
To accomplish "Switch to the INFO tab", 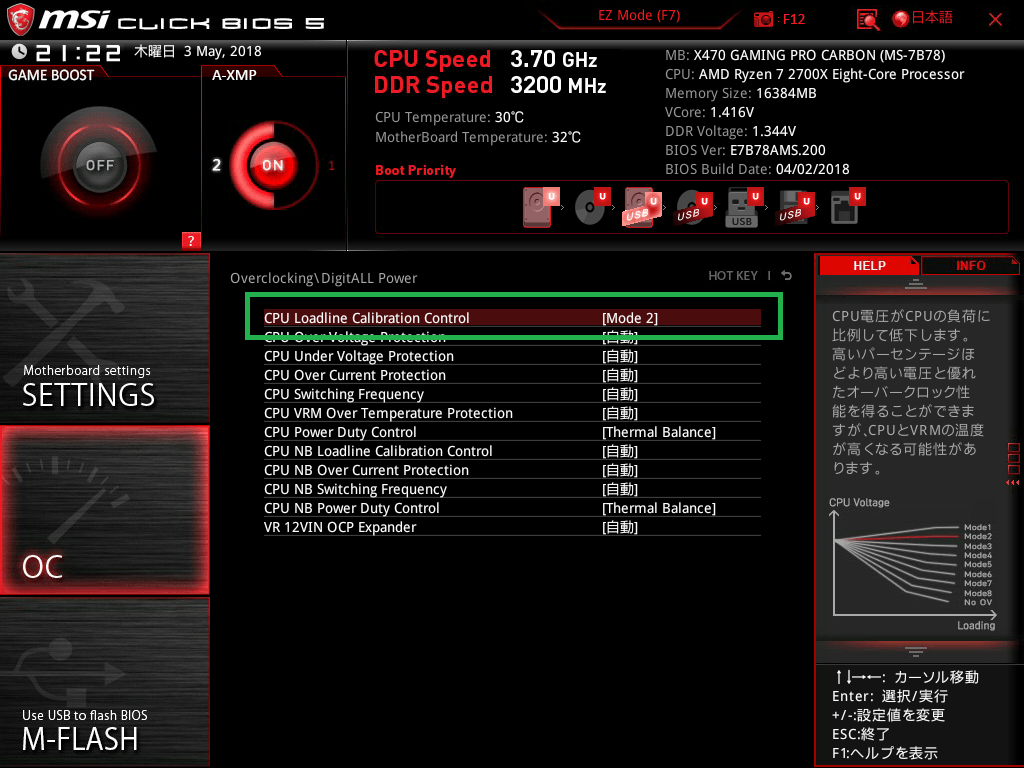I will [x=970, y=265].
